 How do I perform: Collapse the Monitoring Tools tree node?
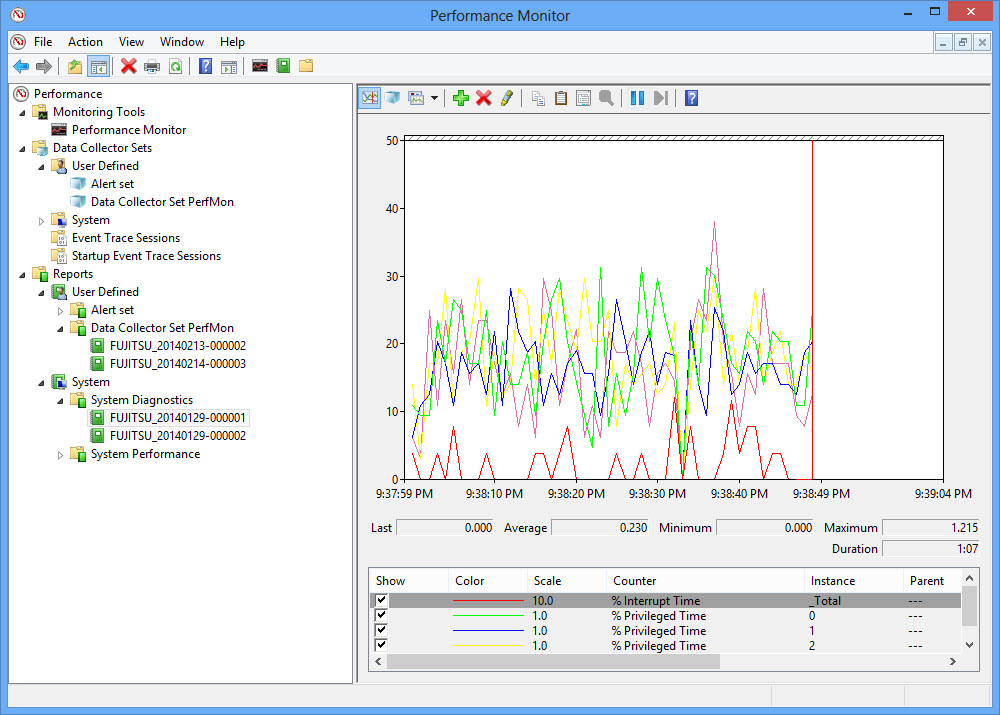[23, 112]
